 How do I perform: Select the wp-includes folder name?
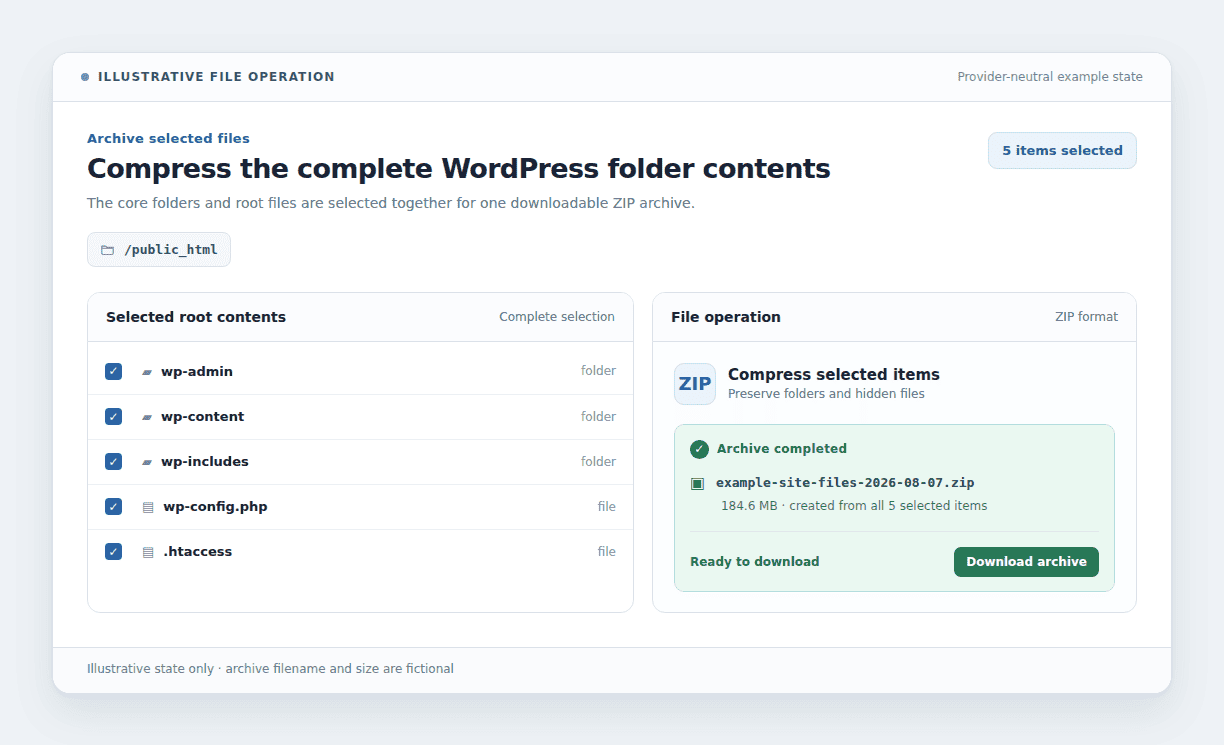tap(205, 461)
